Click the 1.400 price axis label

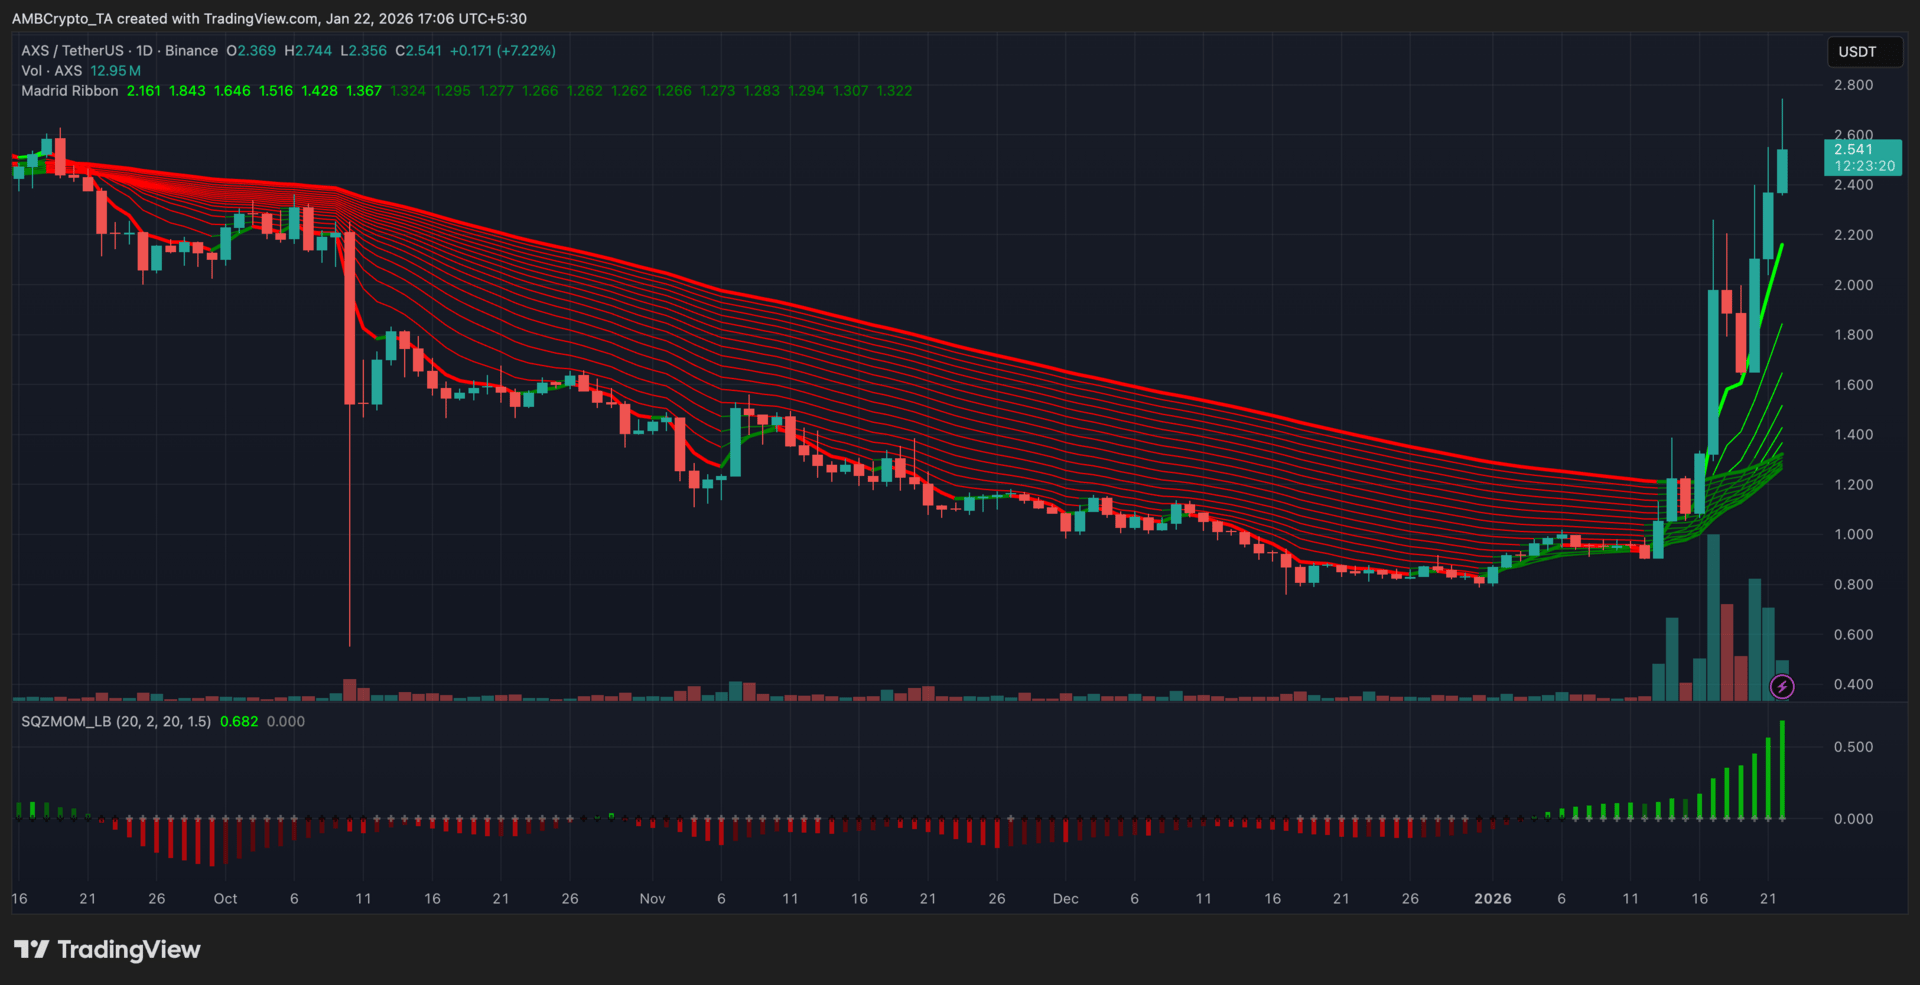tap(1853, 435)
